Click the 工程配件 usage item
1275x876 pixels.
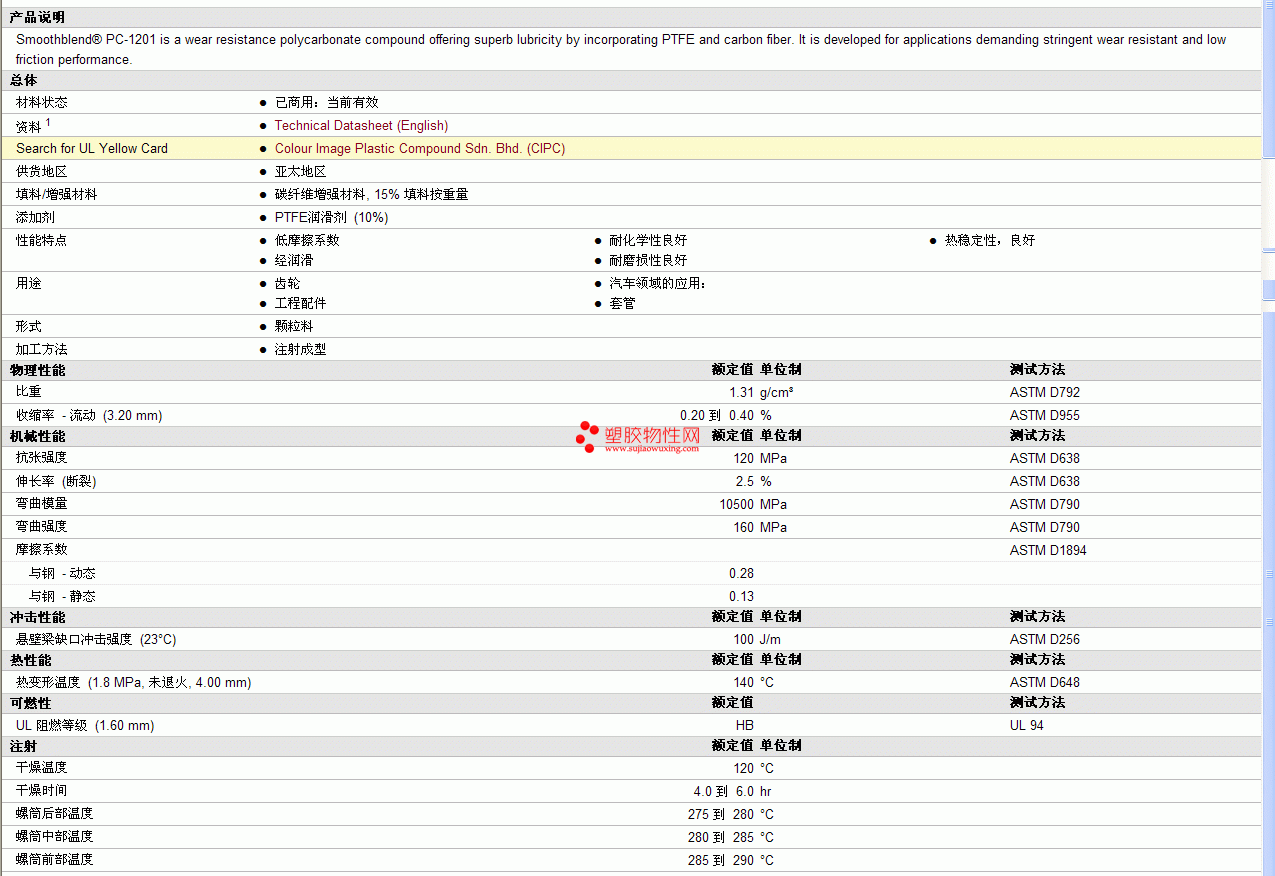[x=301, y=303]
